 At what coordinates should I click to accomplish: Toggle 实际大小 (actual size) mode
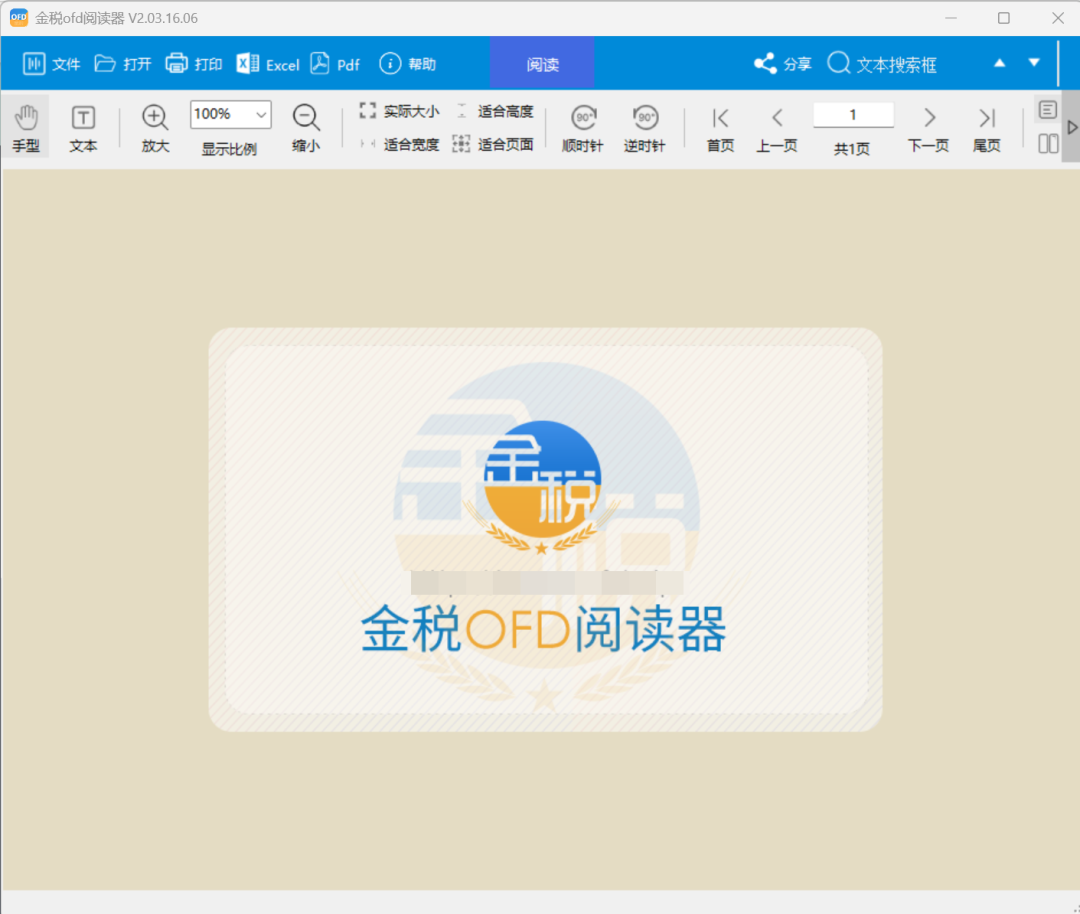pos(400,111)
